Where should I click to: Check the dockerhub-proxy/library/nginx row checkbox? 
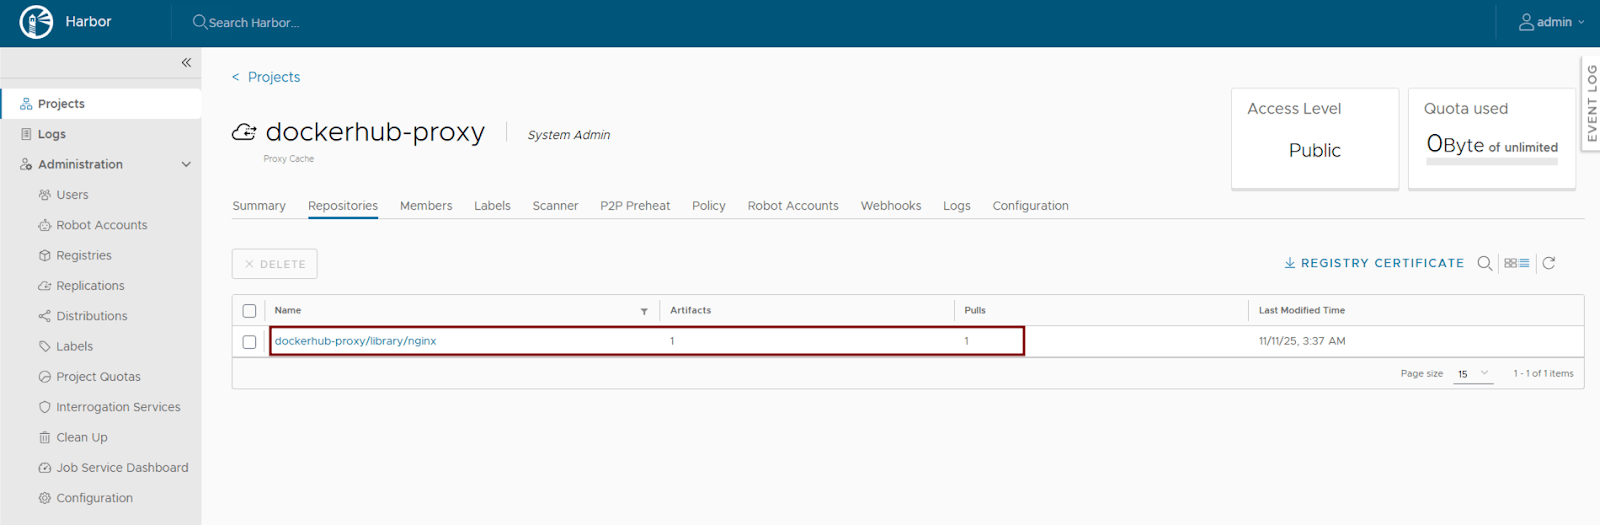[249, 342]
